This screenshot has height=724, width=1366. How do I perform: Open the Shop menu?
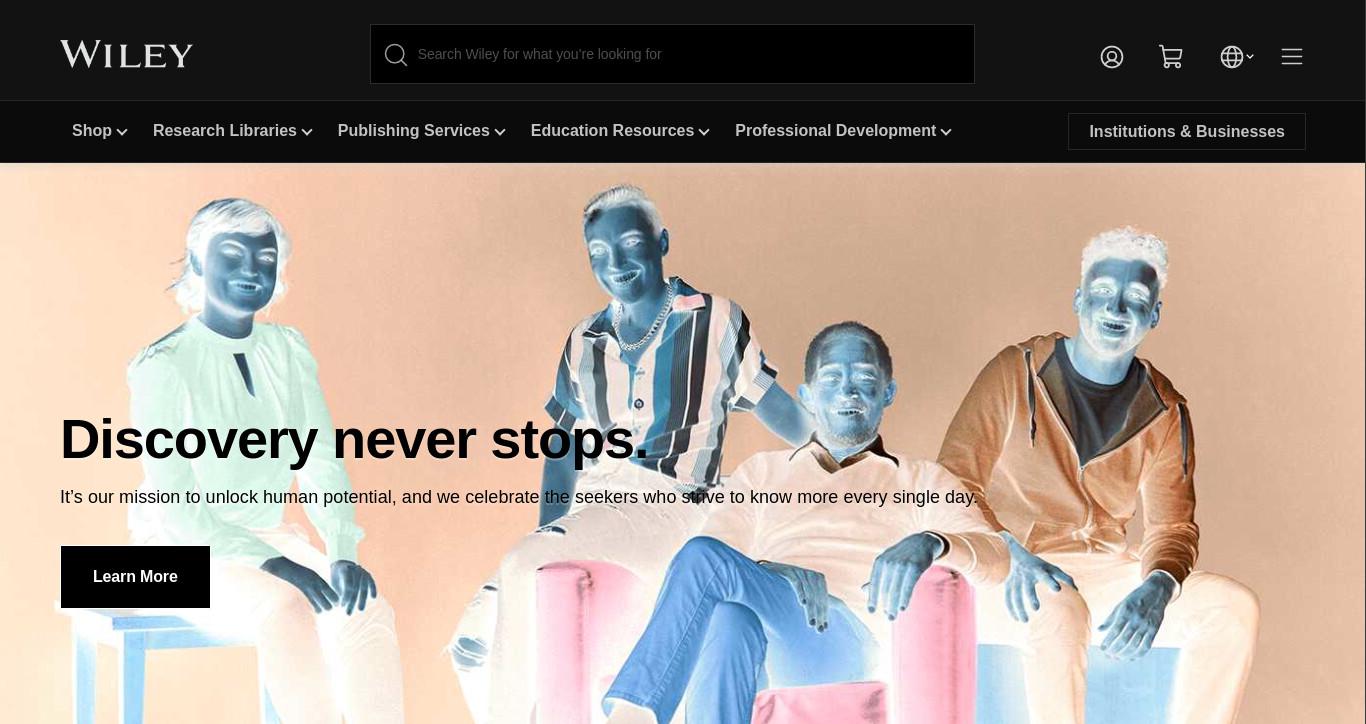tap(92, 131)
